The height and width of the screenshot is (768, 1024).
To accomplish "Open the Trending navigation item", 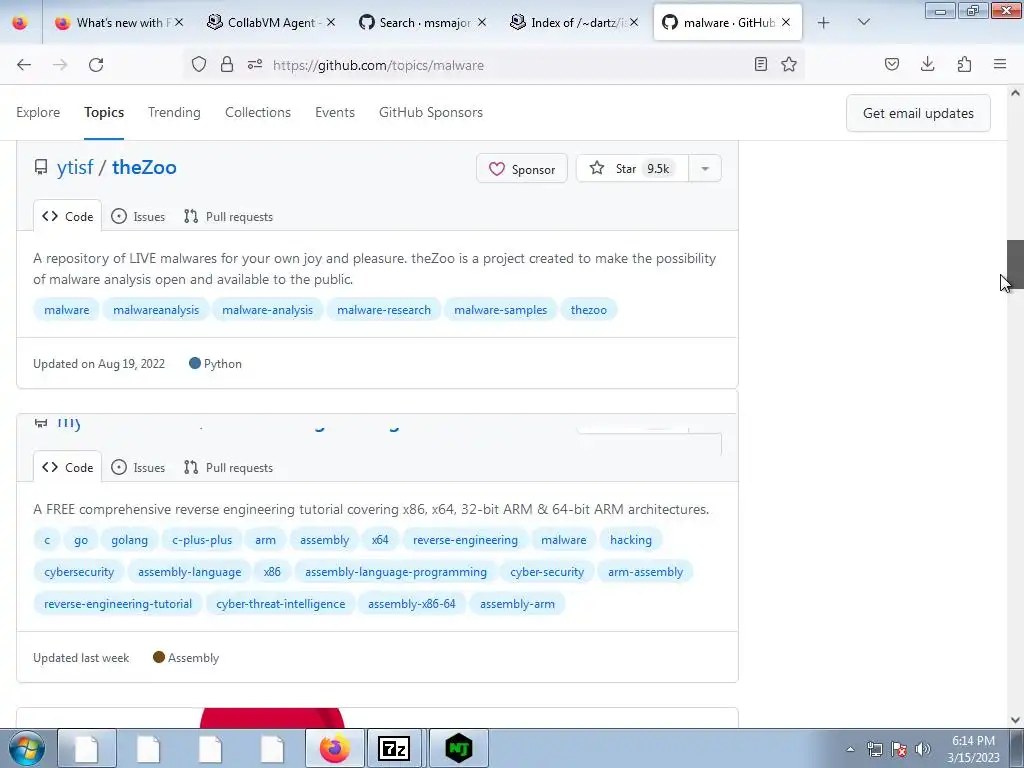I will (x=174, y=112).
